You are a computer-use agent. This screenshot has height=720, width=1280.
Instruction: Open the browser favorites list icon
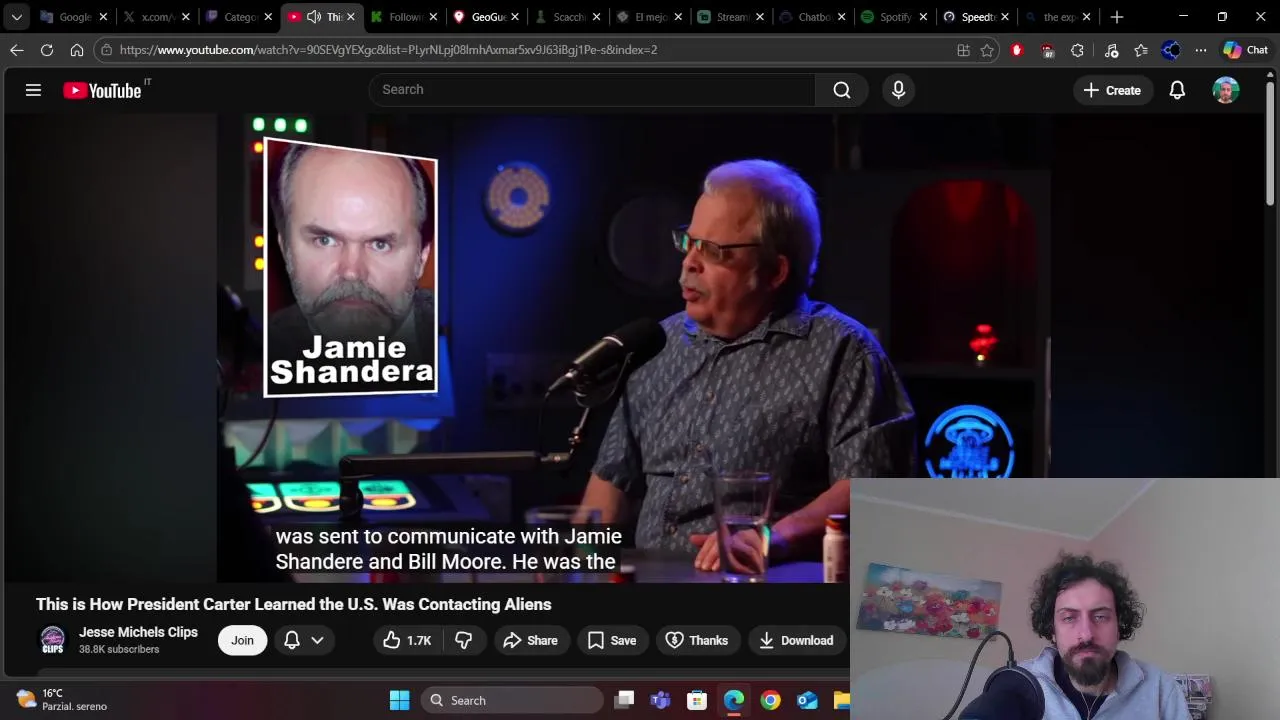click(x=1141, y=50)
